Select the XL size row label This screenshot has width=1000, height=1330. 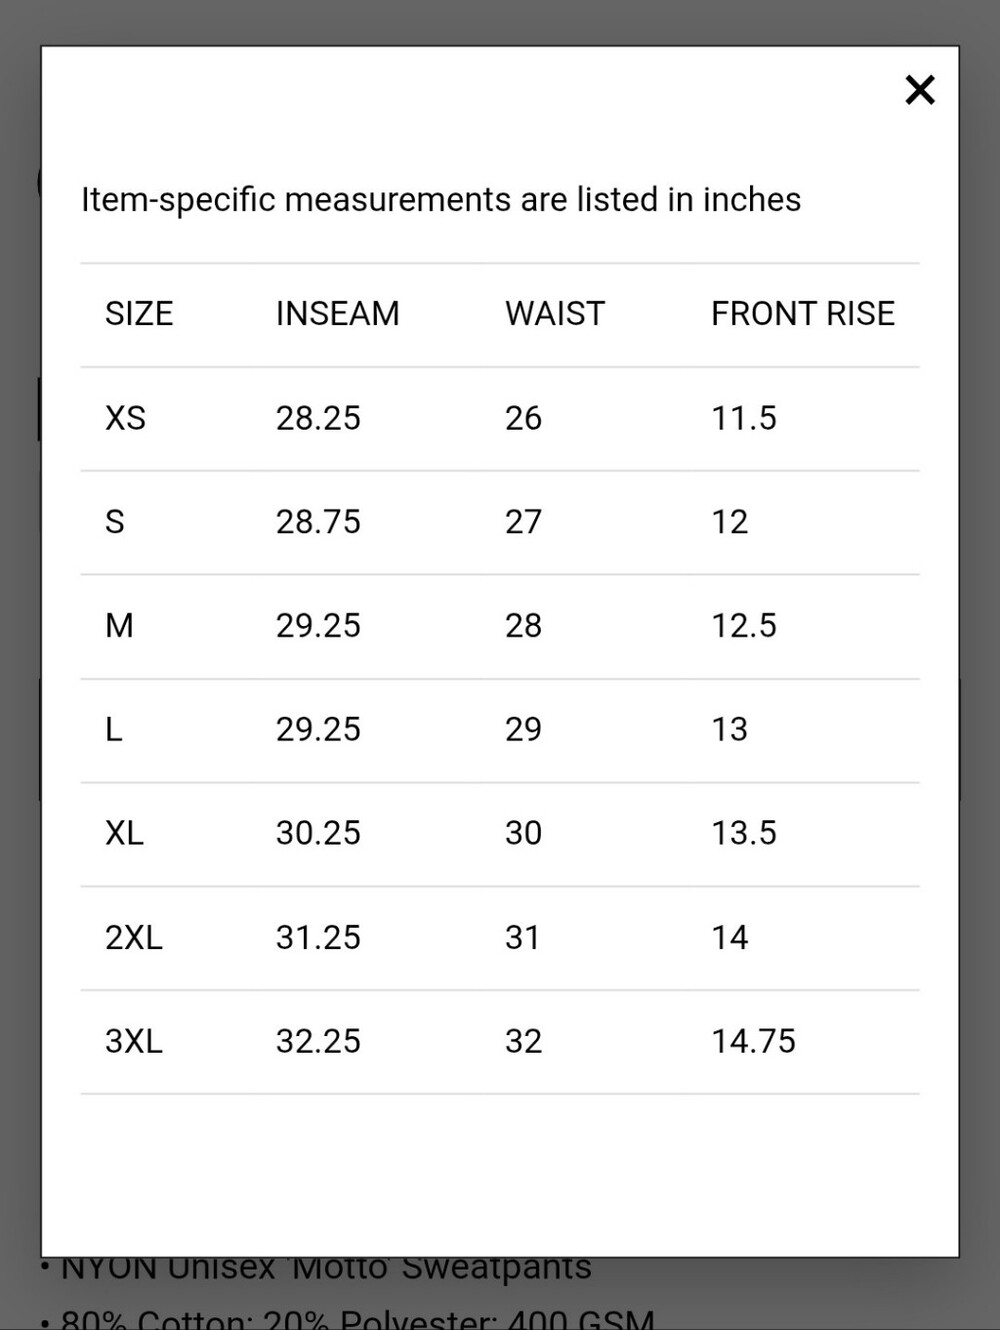coord(125,833)
